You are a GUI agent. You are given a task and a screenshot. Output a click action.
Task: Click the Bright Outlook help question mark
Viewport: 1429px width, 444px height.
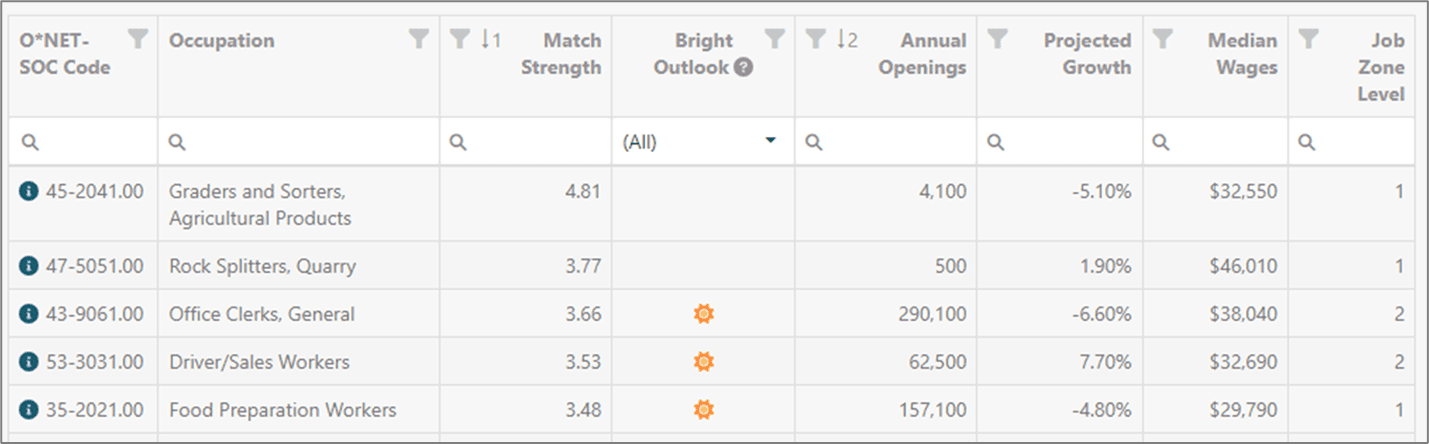point(743,68)
